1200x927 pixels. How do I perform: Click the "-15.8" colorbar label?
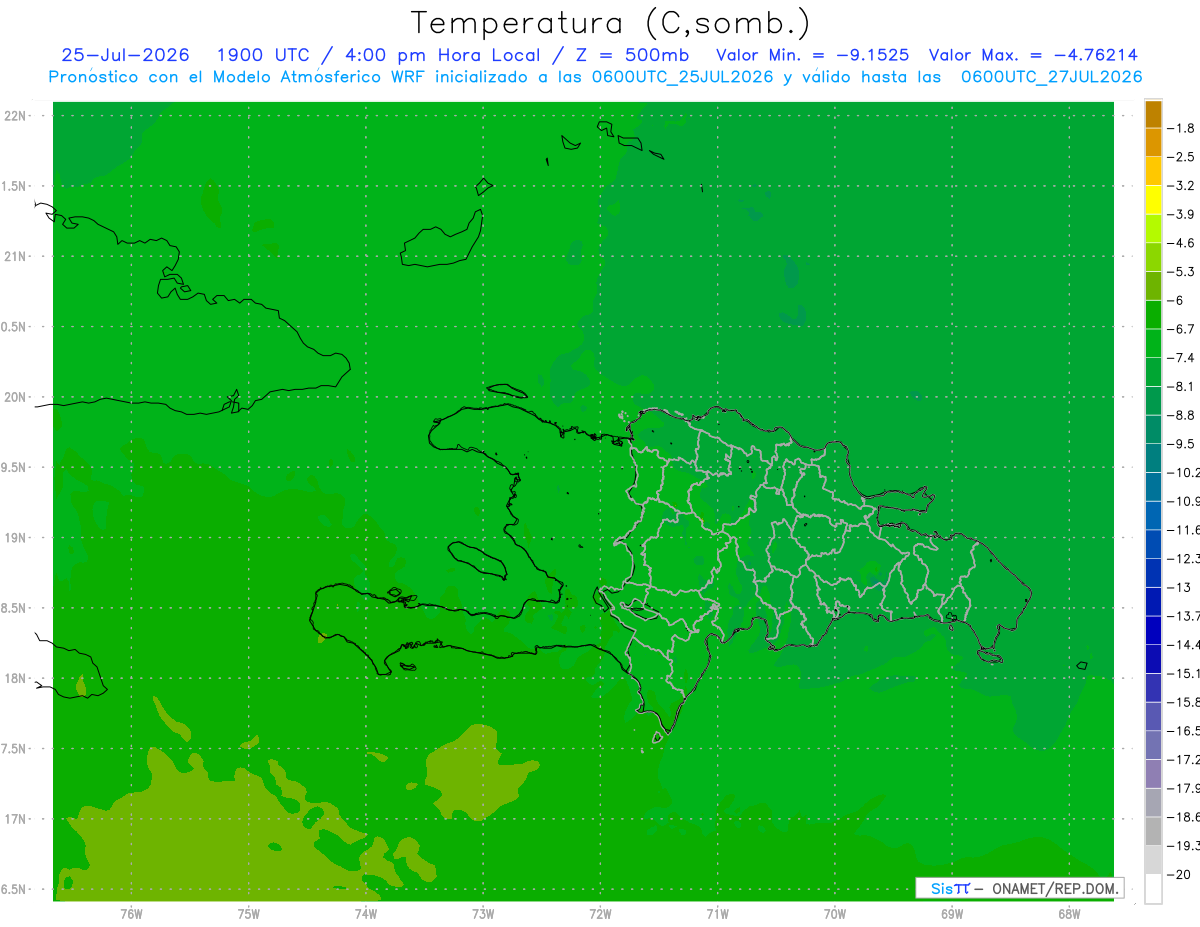point(1183,702)
